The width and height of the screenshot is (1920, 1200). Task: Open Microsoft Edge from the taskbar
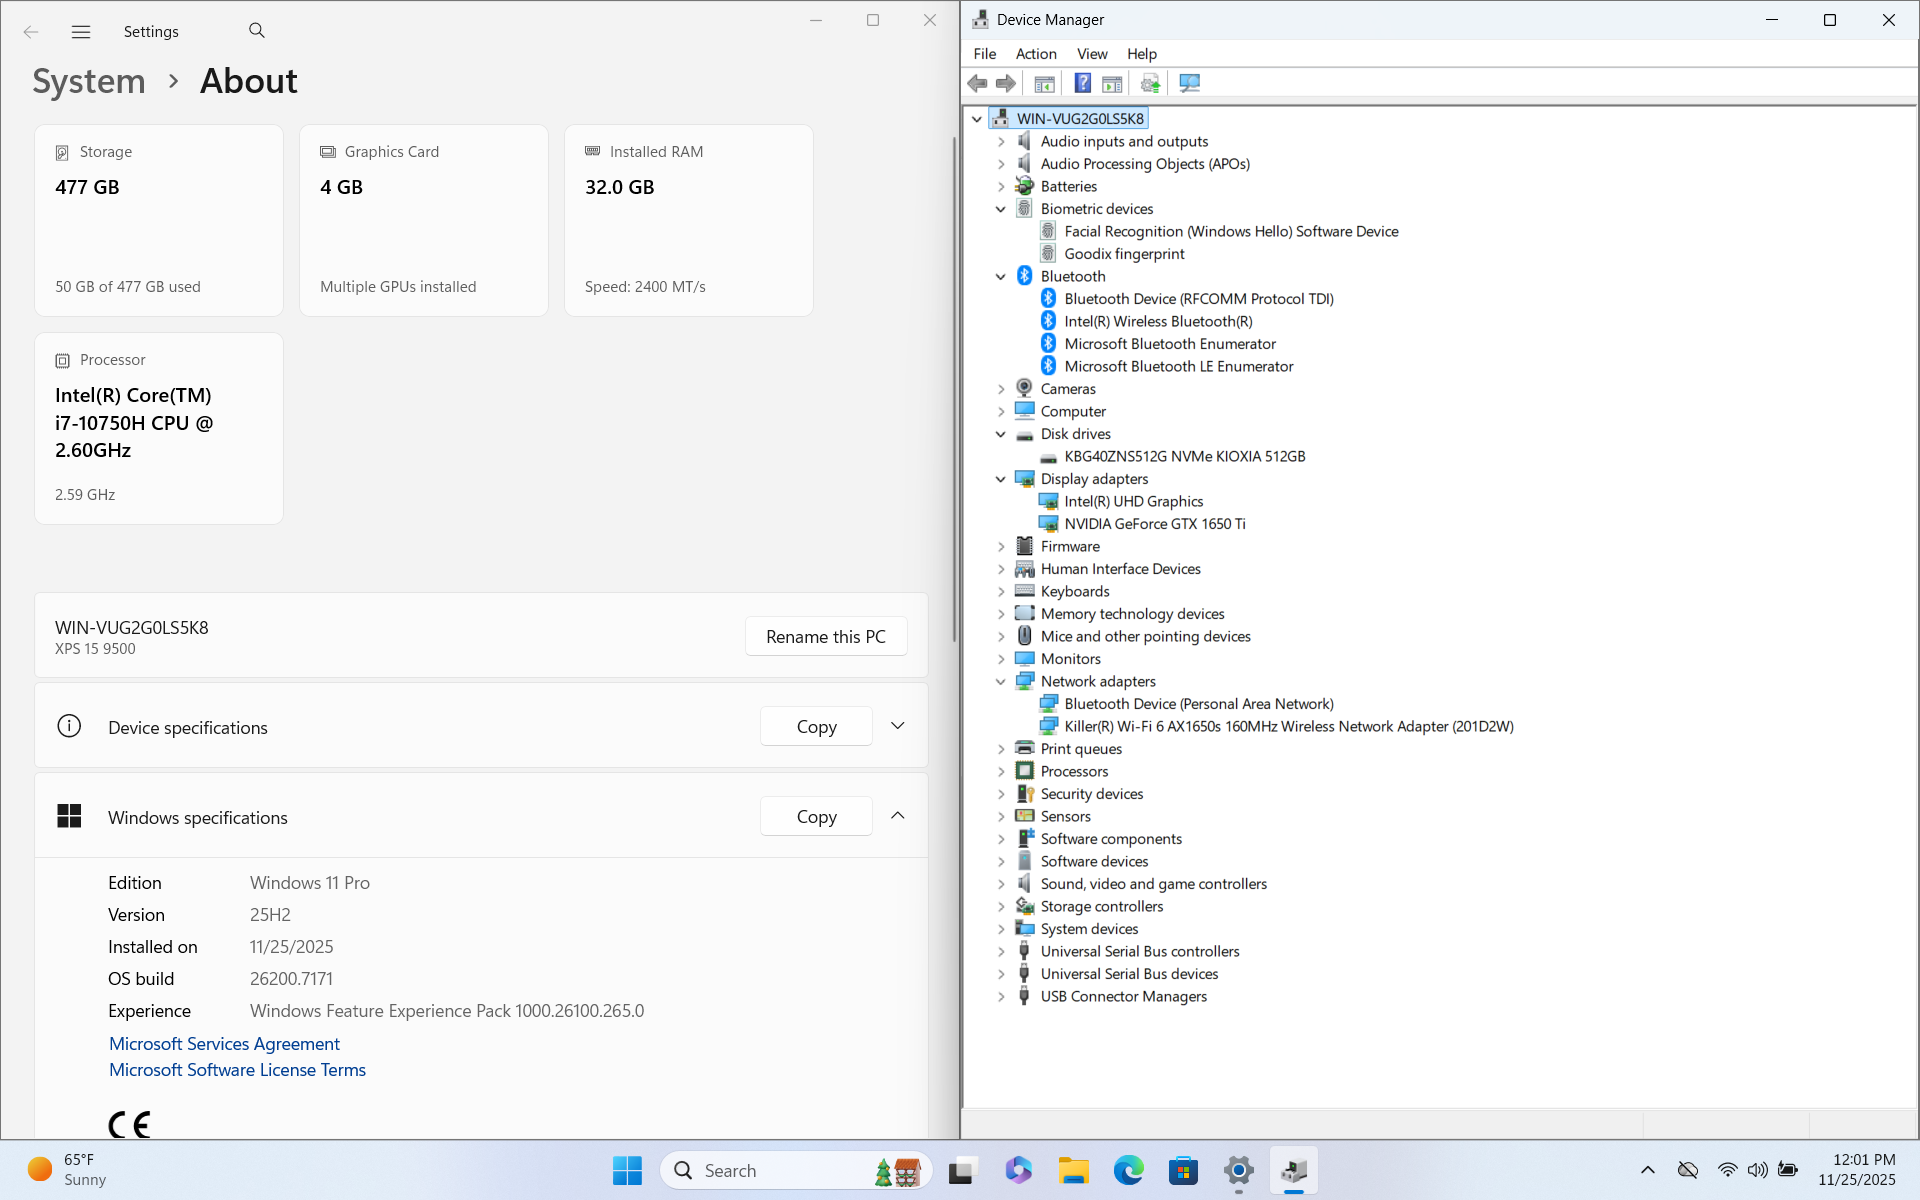1128,1170
